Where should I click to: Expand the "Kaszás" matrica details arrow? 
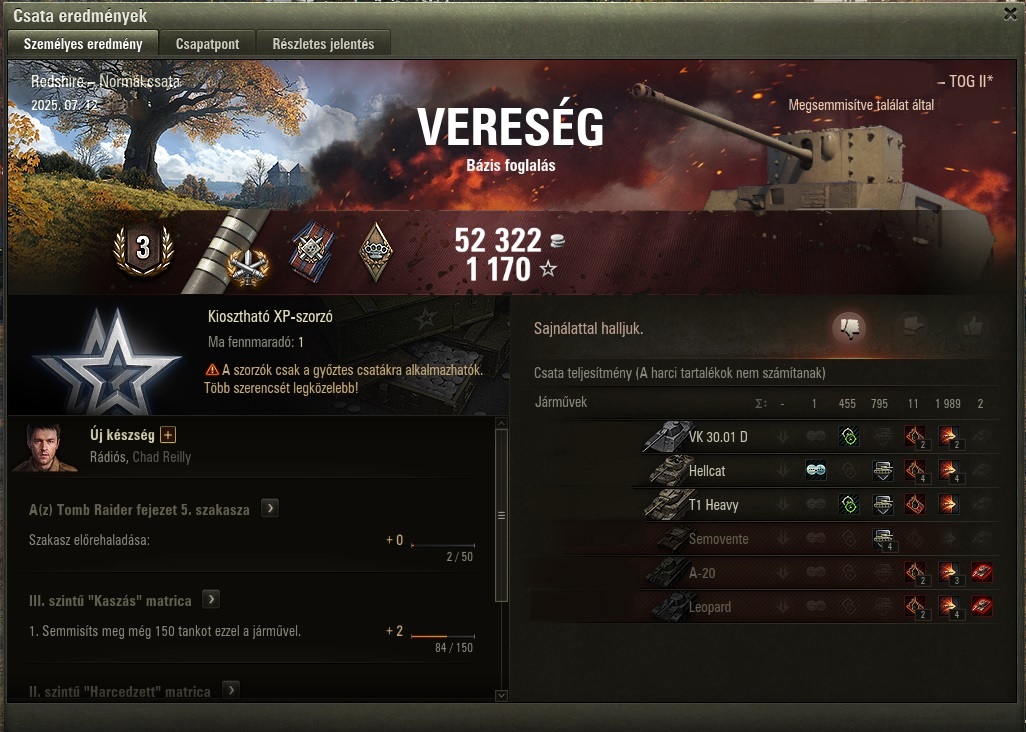[x=211, y=599]
